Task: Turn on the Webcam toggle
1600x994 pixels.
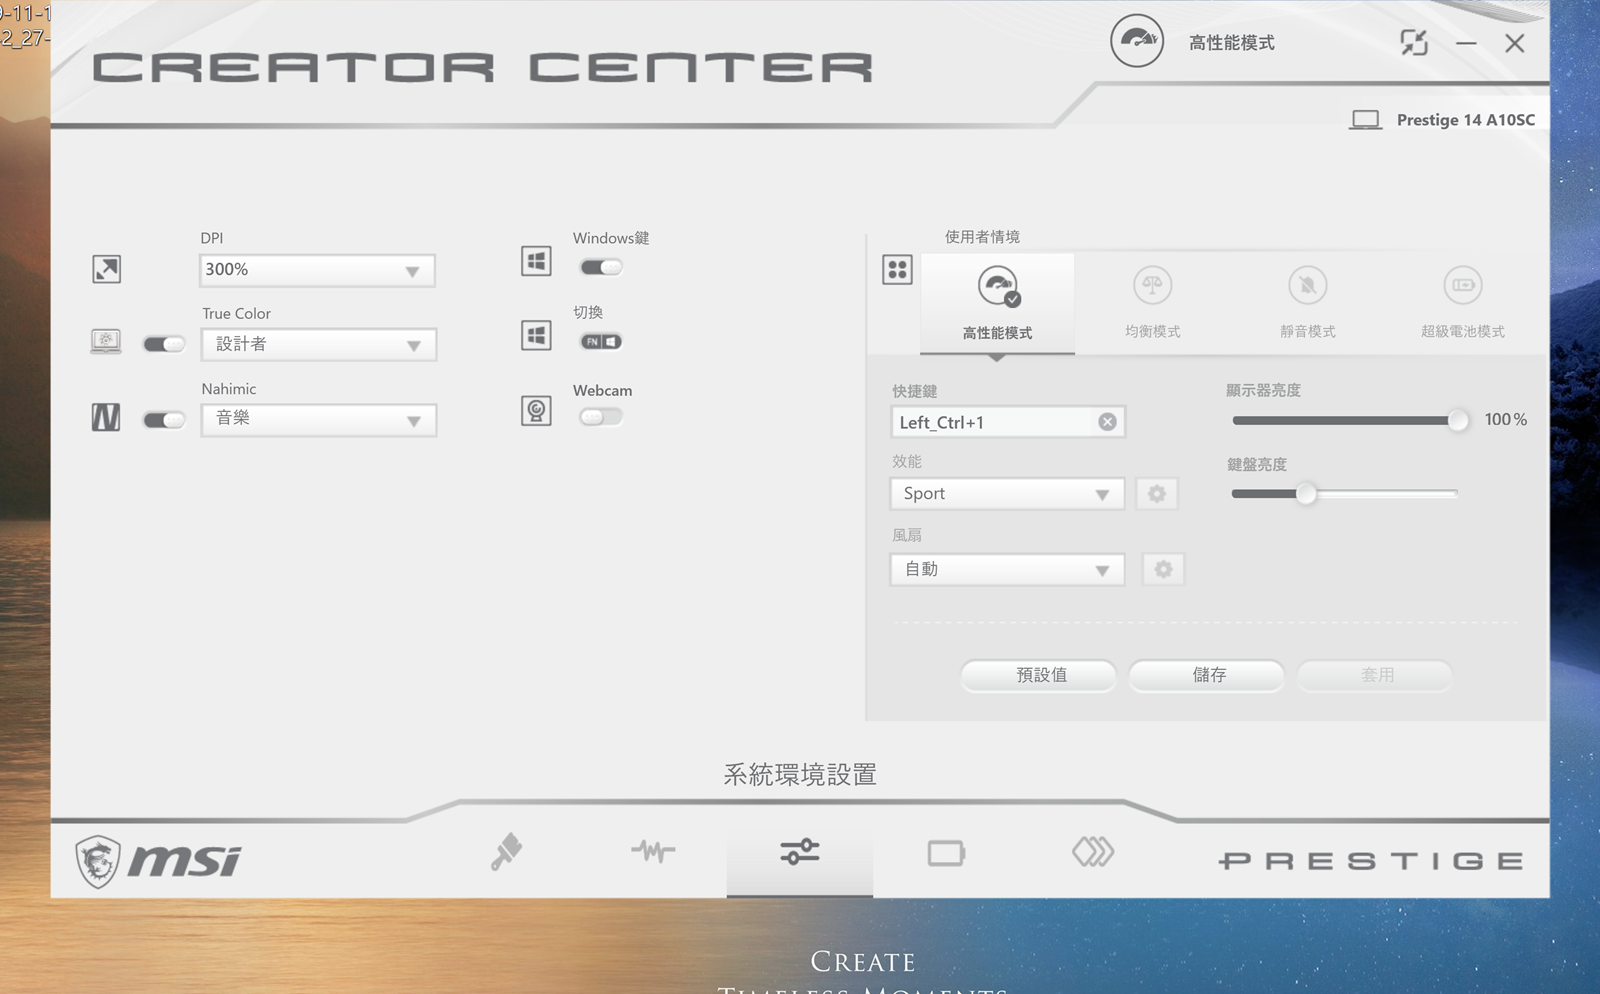Action: tap(601, 417)
